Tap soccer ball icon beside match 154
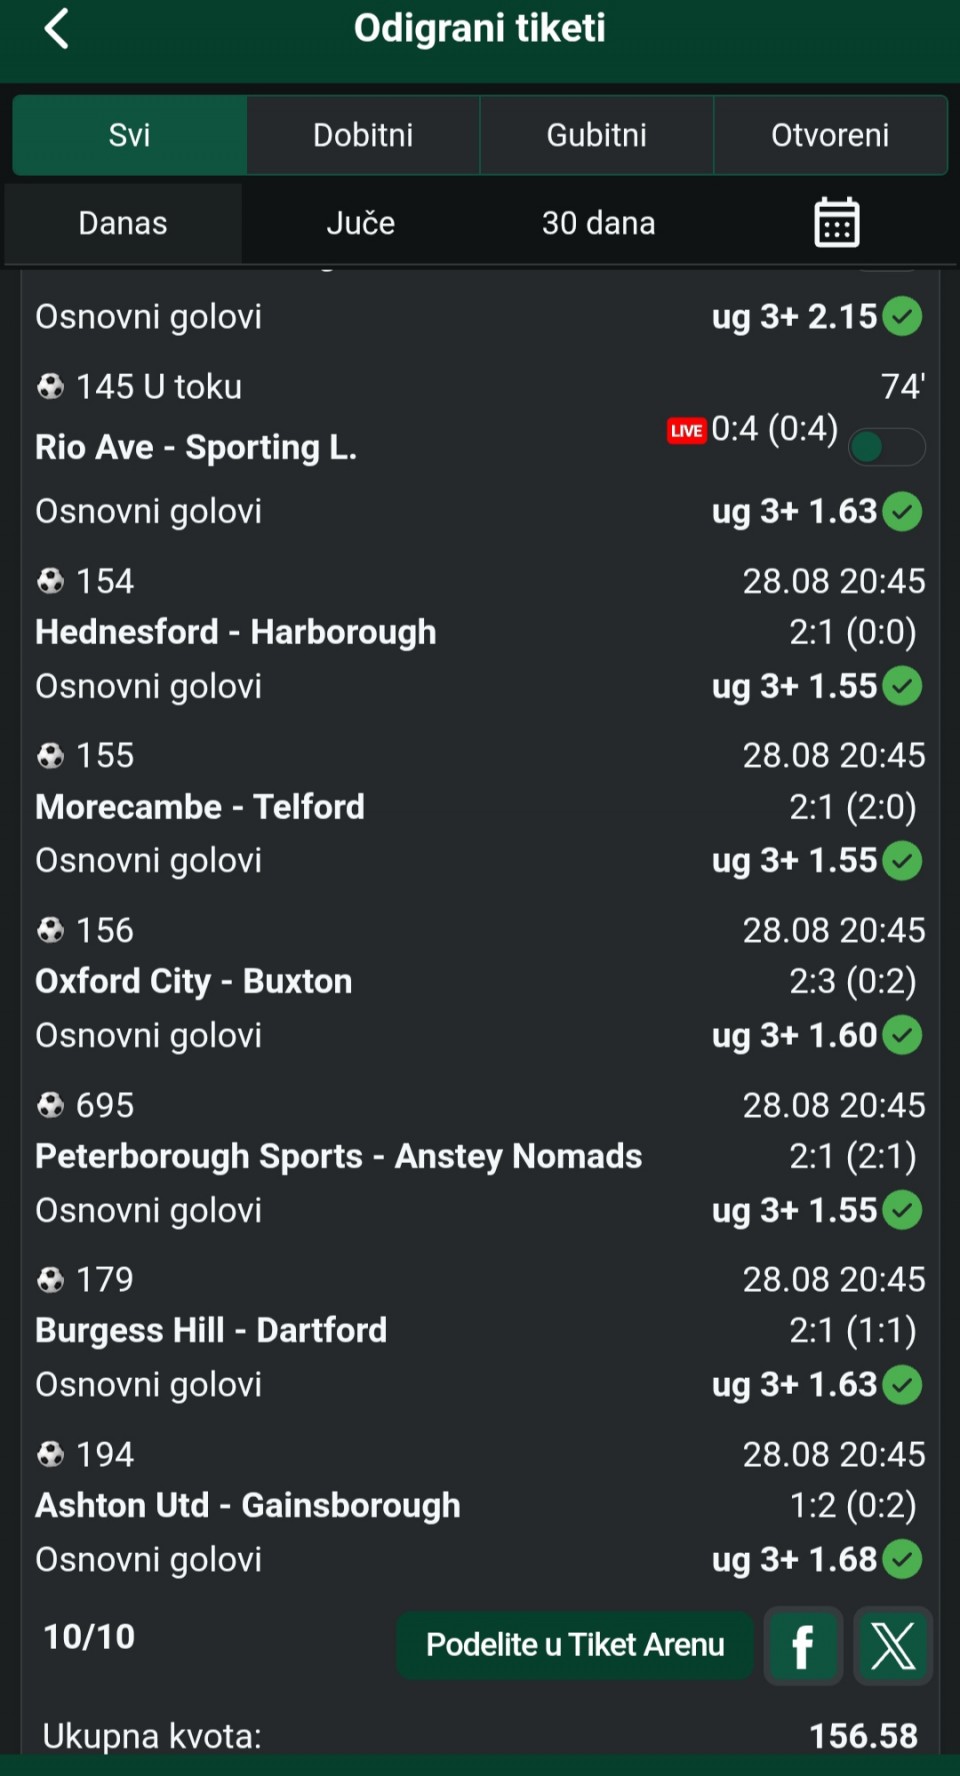960x1776 pixels. [x=50, y=581]
